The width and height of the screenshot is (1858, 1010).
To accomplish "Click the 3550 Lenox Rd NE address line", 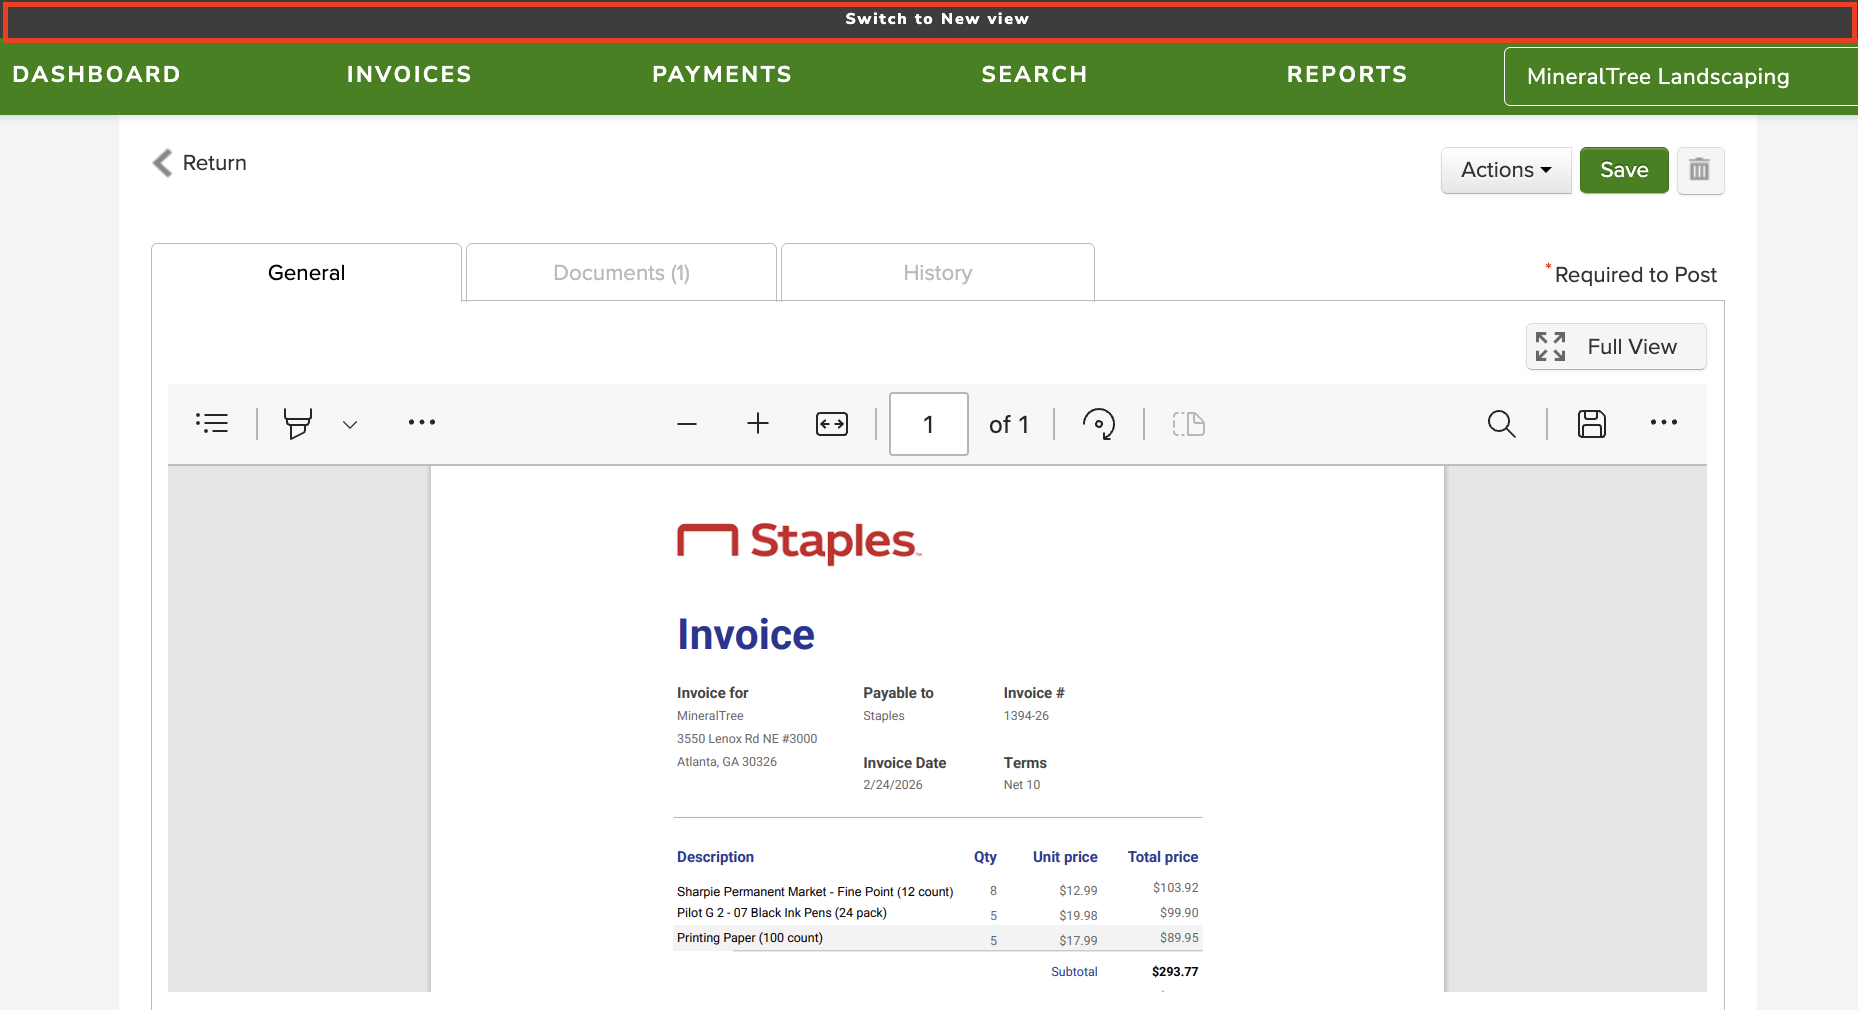I will coord(747,739).
